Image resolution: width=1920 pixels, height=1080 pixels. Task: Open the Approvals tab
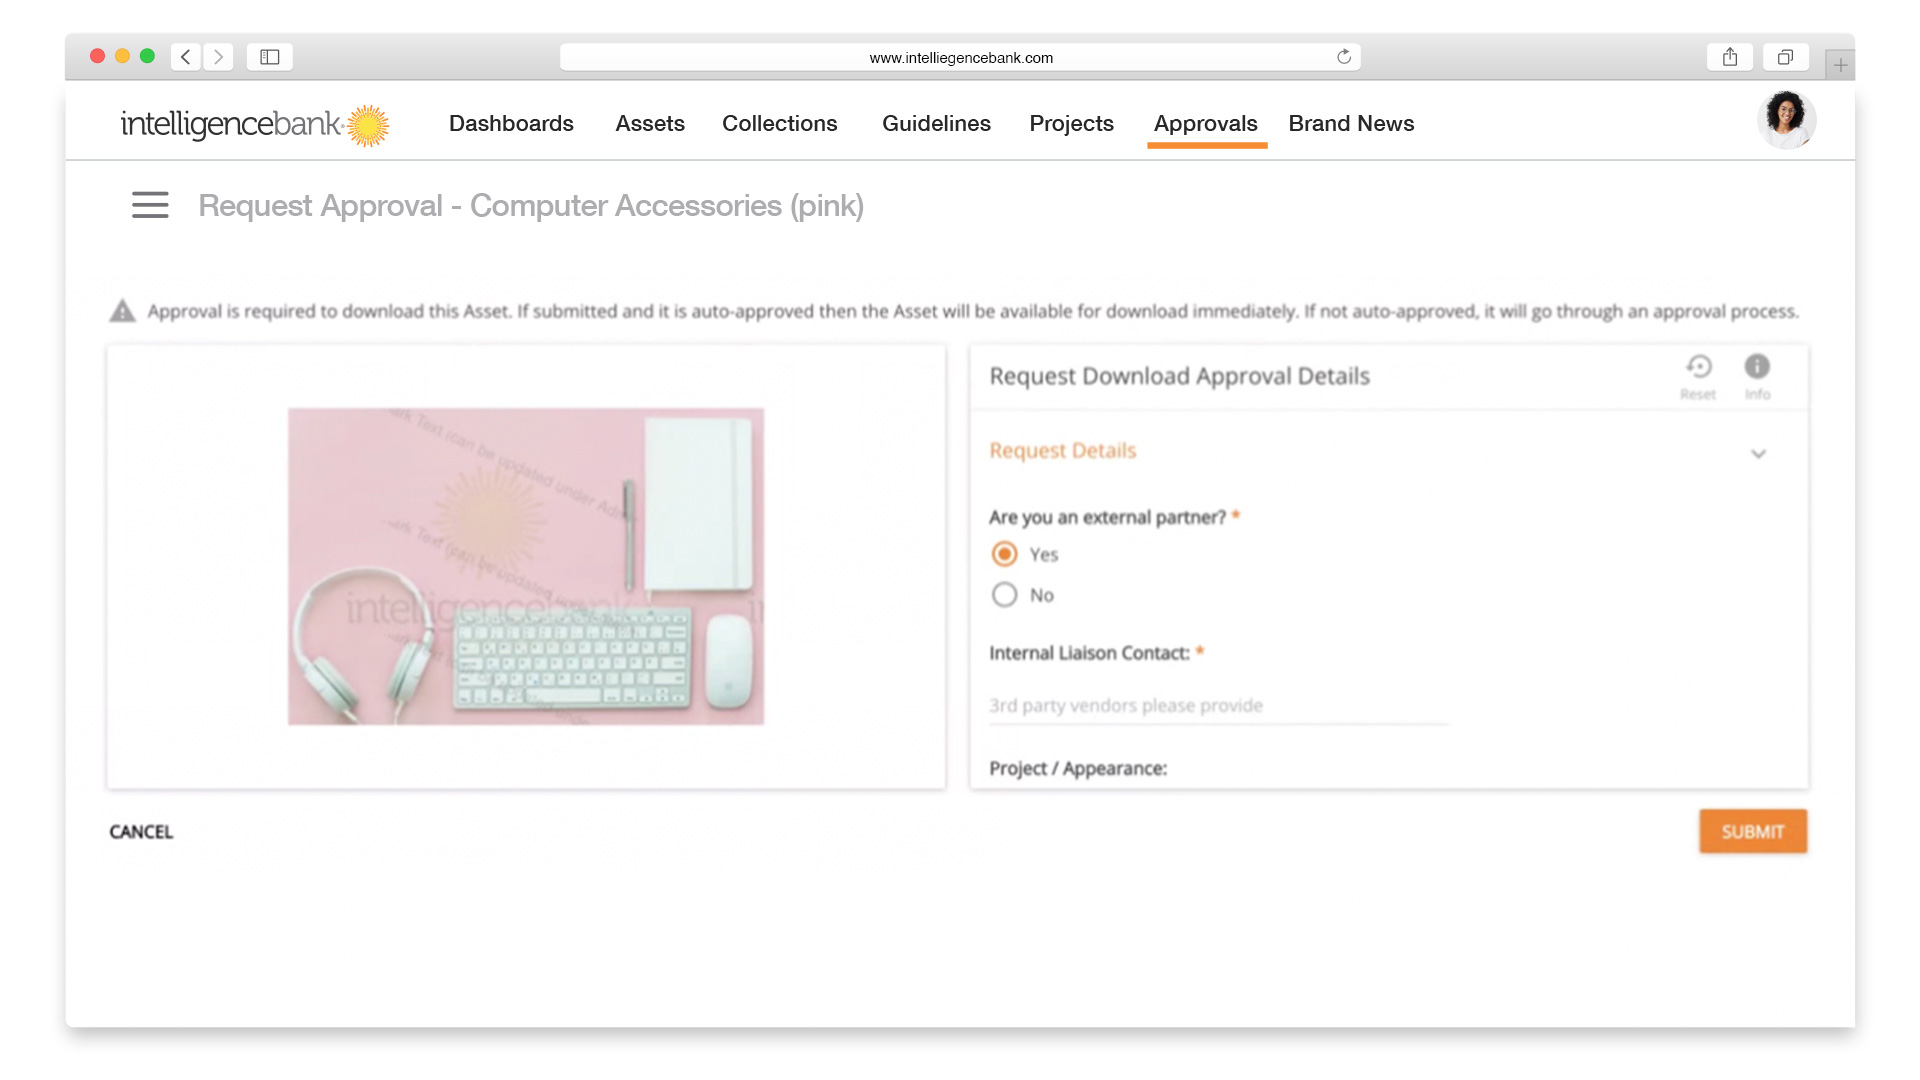[1206, 124]
